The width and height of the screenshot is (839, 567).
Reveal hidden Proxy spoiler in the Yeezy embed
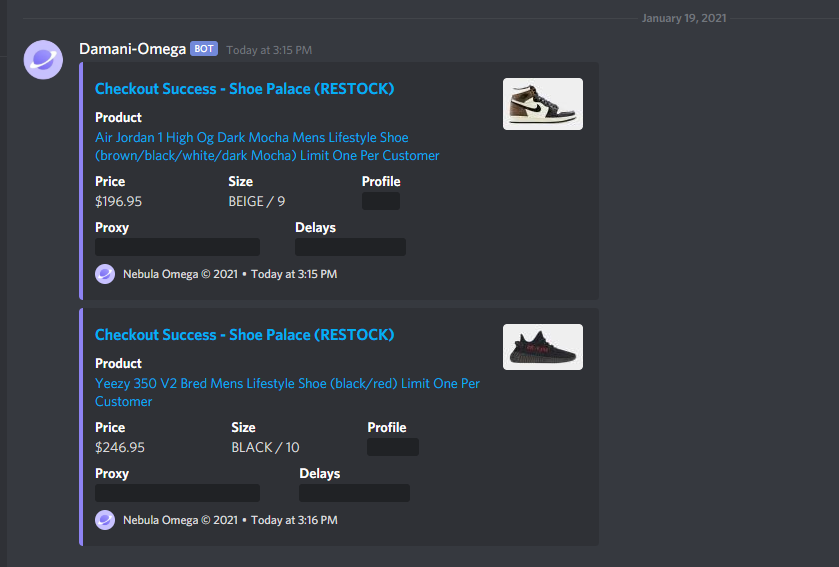point(178,493)
